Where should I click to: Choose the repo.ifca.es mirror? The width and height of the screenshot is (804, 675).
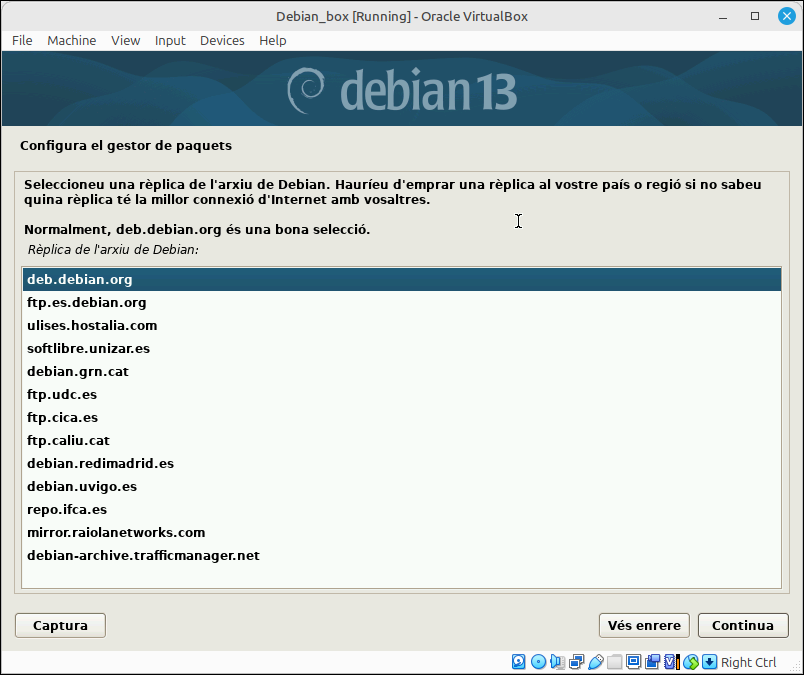(401, 510)
